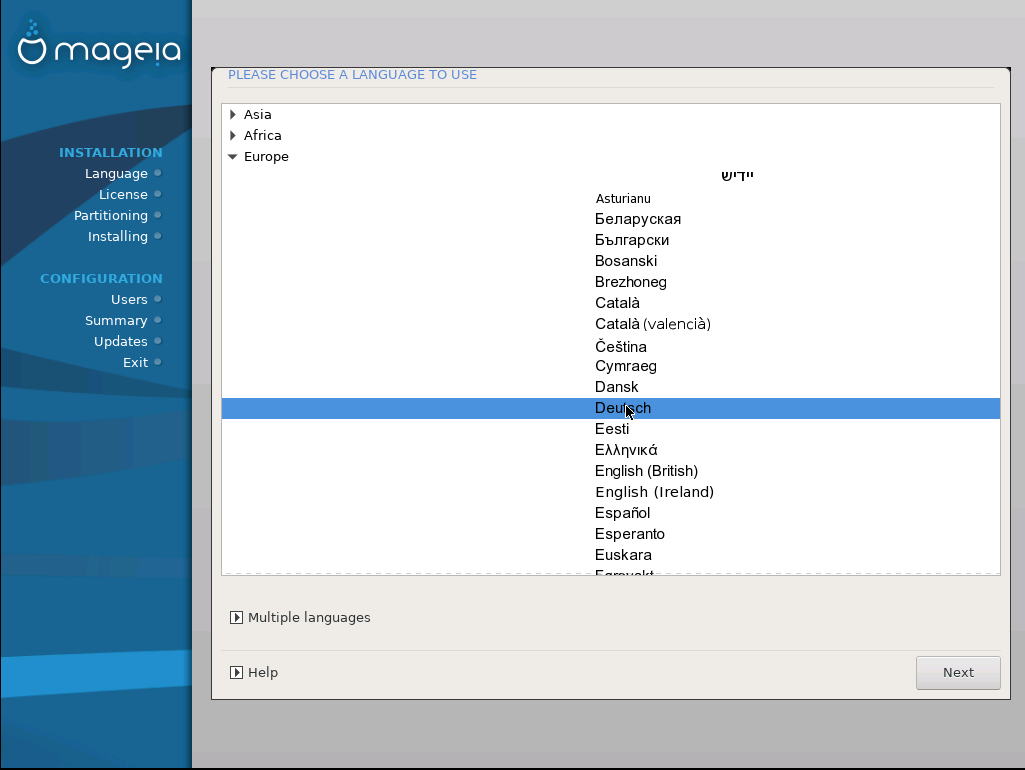Screen dimensions: 1025x770
Task: Open the Help section
Action: pos(237,673)
